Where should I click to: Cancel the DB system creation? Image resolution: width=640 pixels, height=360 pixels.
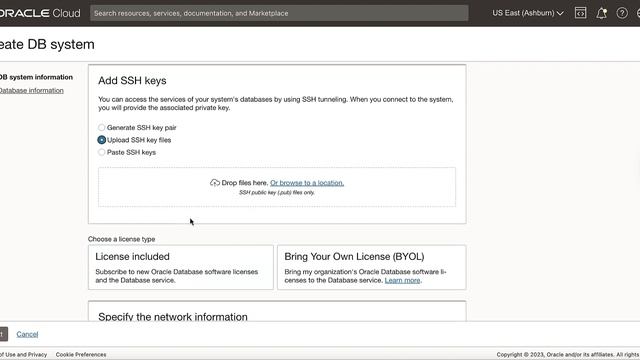[x=27, y=334]
